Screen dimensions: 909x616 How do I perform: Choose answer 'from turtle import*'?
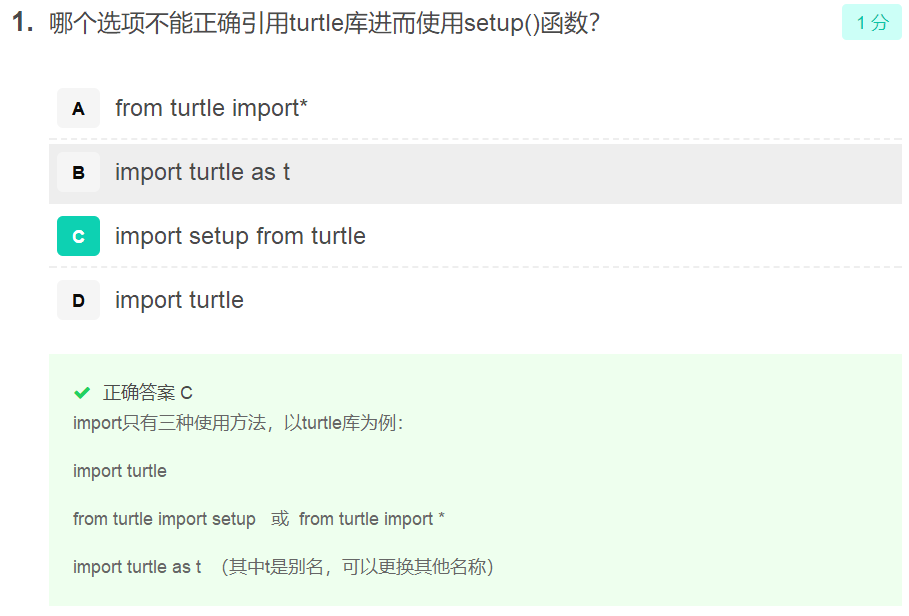pyautogui.click(x=211, y=108)
